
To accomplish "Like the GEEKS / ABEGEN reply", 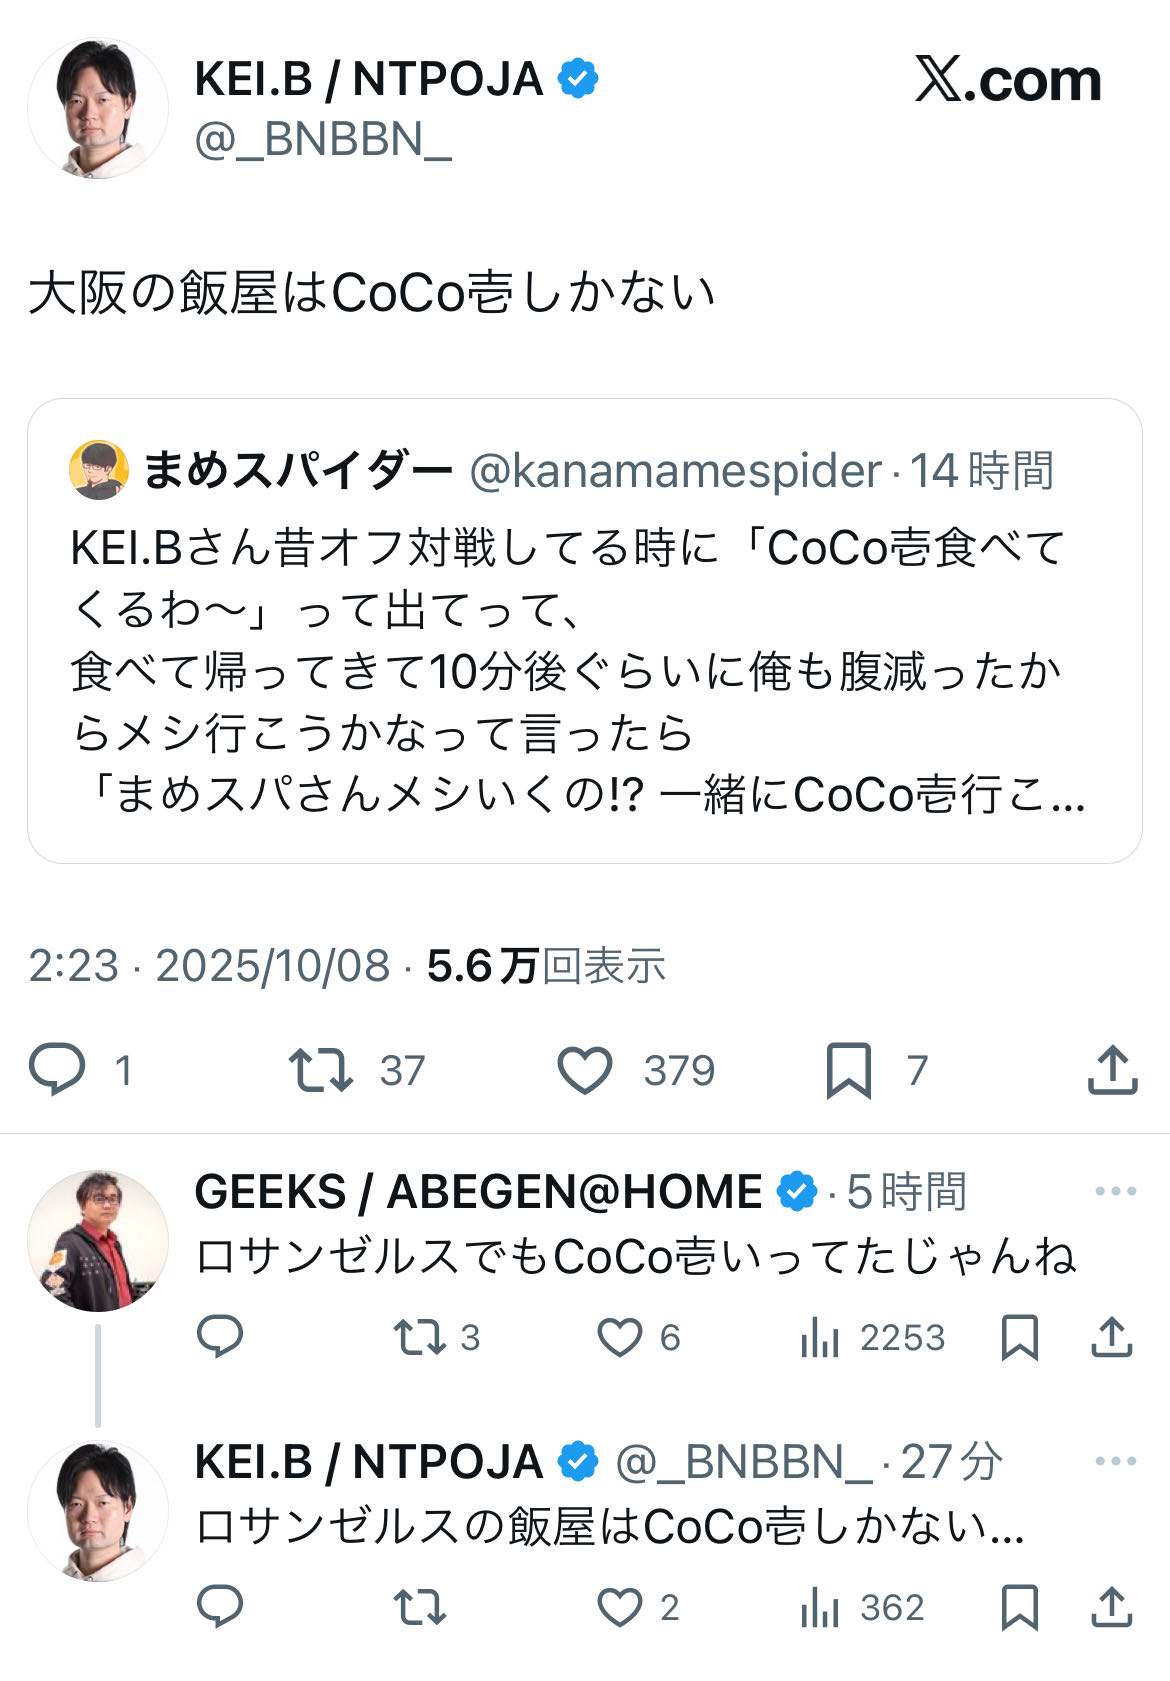I will [619, 1337].
